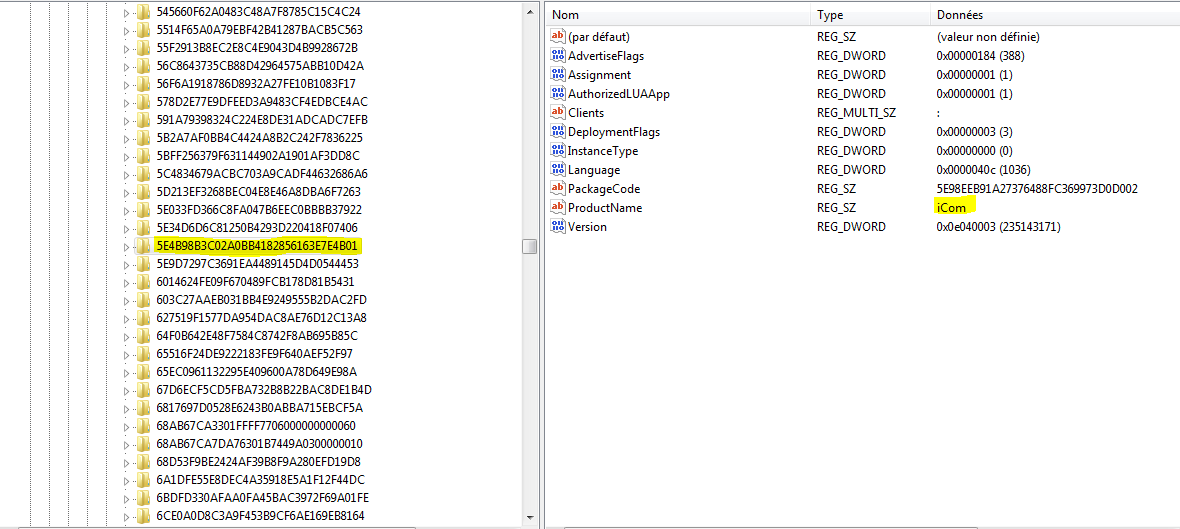Click the Language DWORD value icon

pos(558,170)
